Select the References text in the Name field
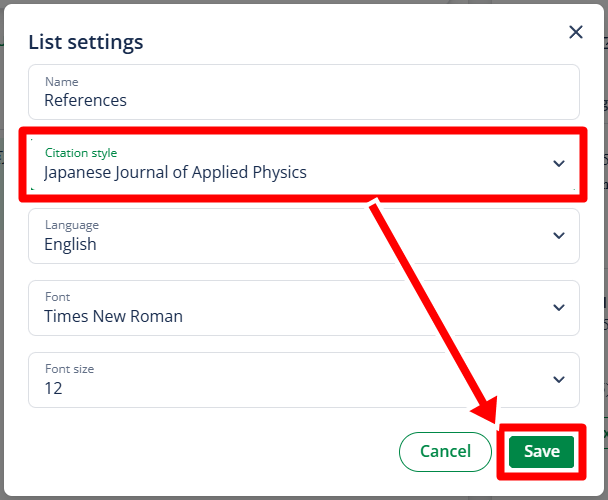 pos(85,100)
